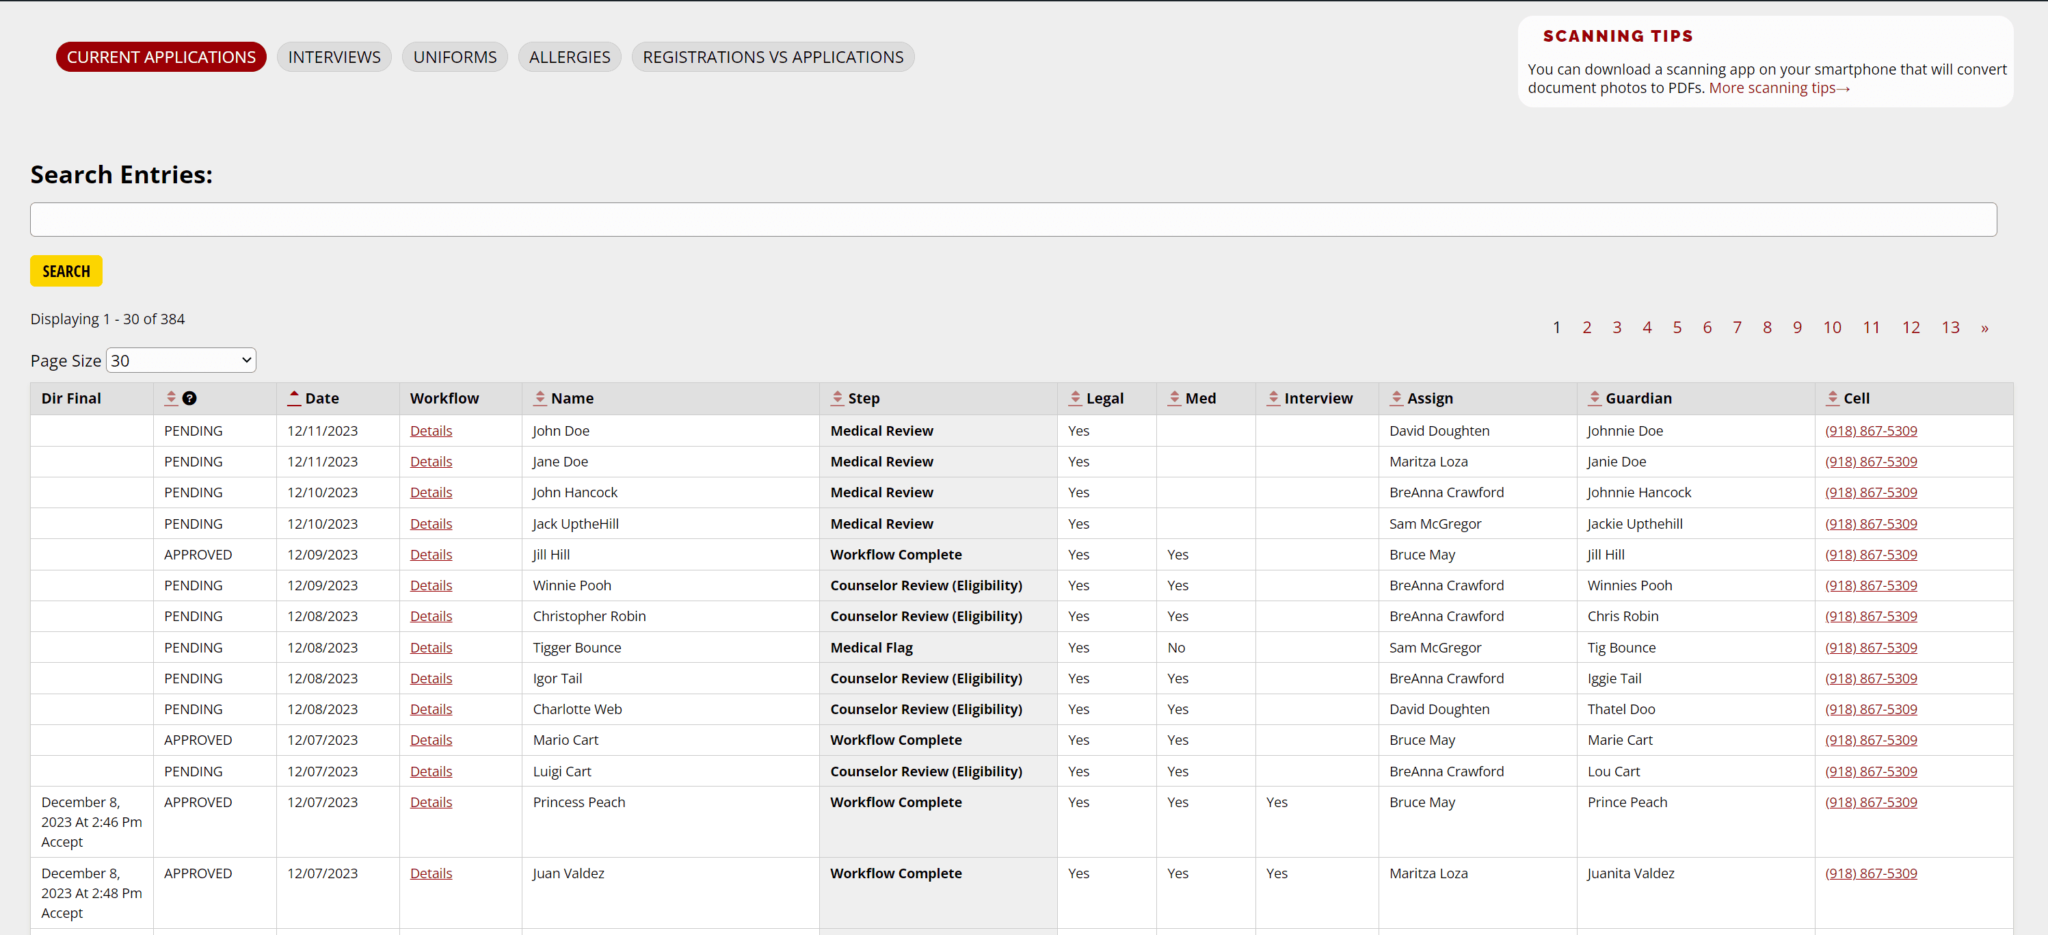Switch to REGISTRATIONS VS APPLICATIONS tab
Screen dimensions: 2048x935
point(772,57)
